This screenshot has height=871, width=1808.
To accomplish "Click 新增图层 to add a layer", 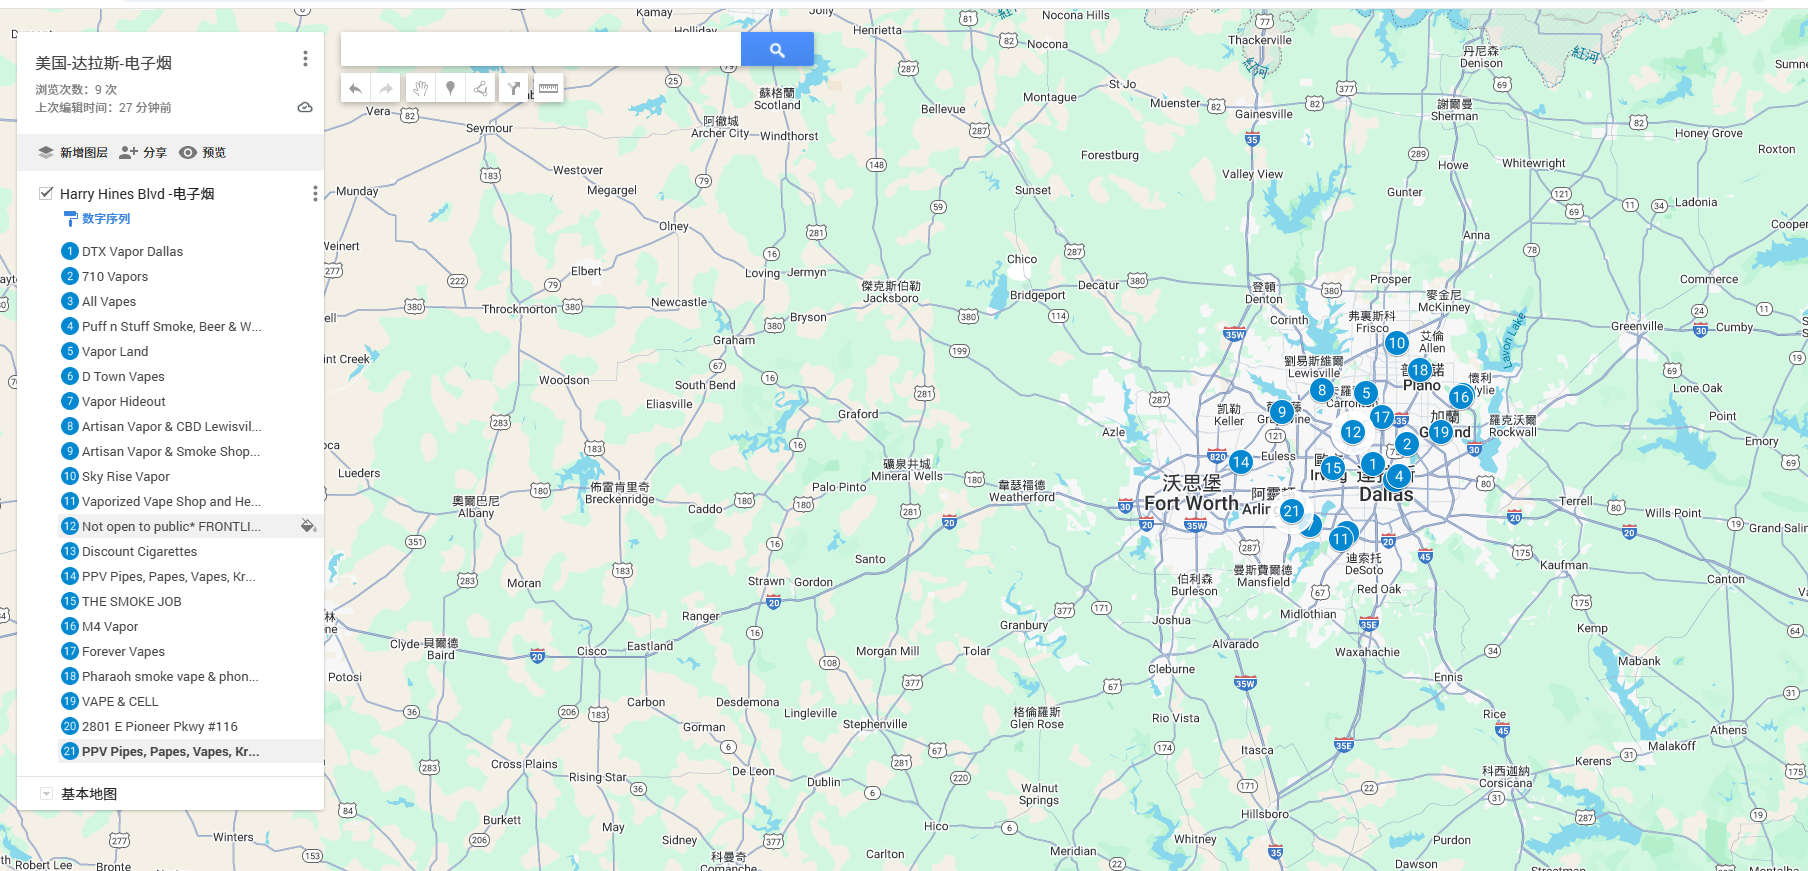I will (x=73, y=153).
